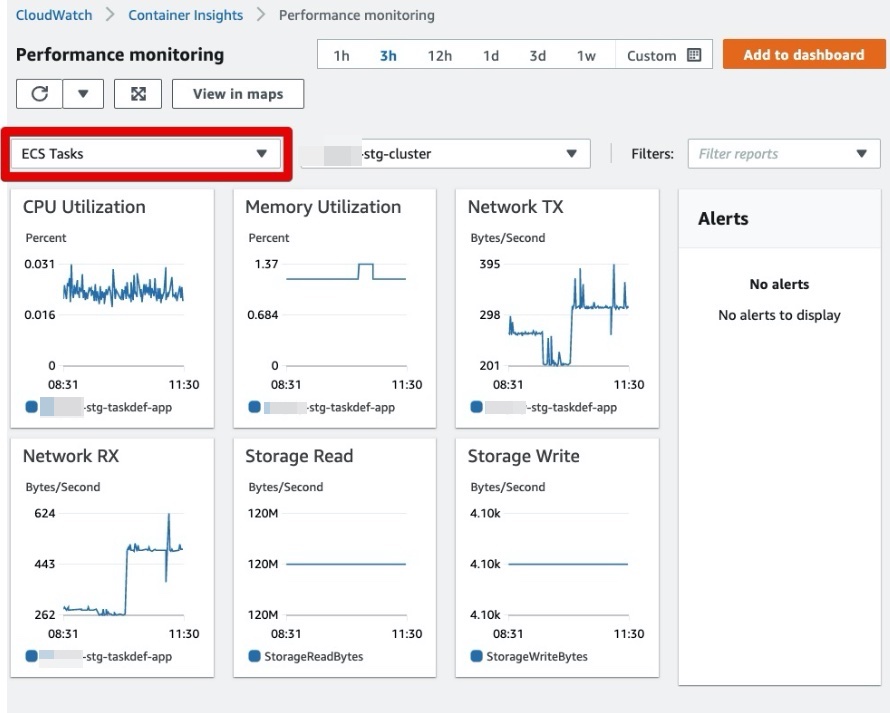Switch to the 1w time range
890x713 pixels.
click(586, 55)
